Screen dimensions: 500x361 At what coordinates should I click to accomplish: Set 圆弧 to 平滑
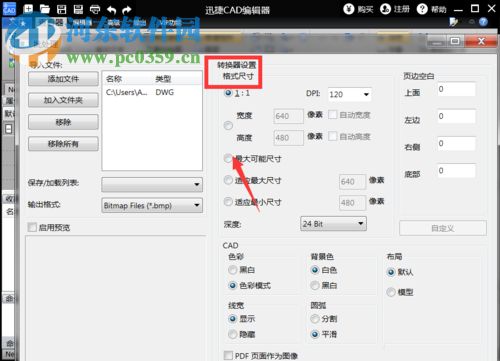click(x=315, y=334)
